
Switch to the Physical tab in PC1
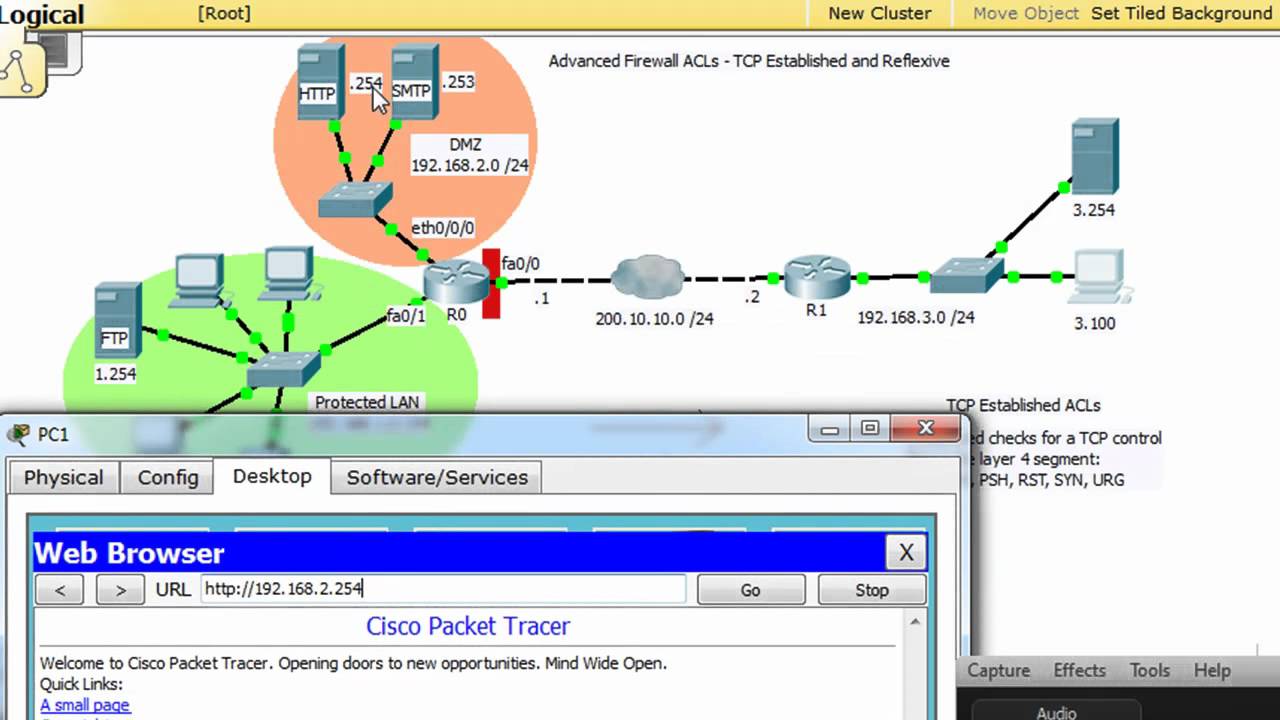tap(63, 477)
